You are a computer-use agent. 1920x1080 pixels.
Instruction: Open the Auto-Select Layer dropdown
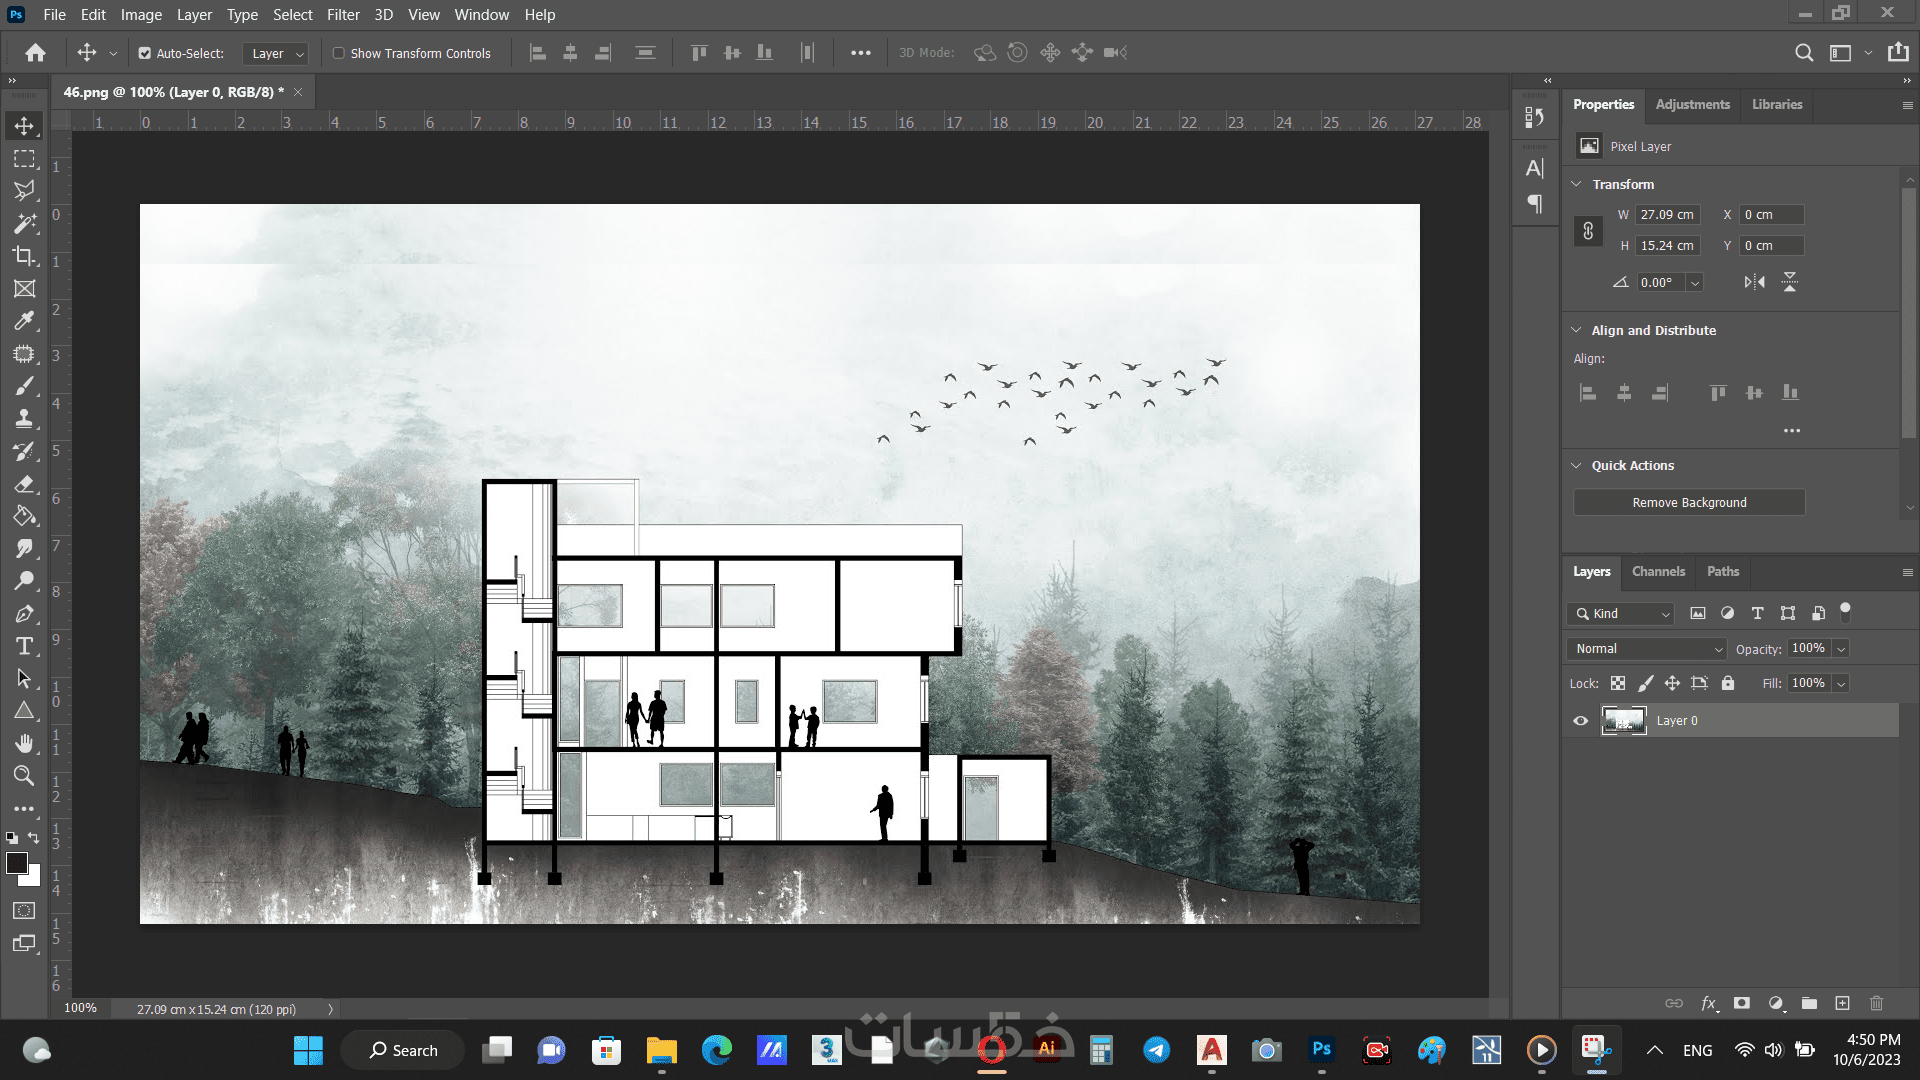(277, 53)
